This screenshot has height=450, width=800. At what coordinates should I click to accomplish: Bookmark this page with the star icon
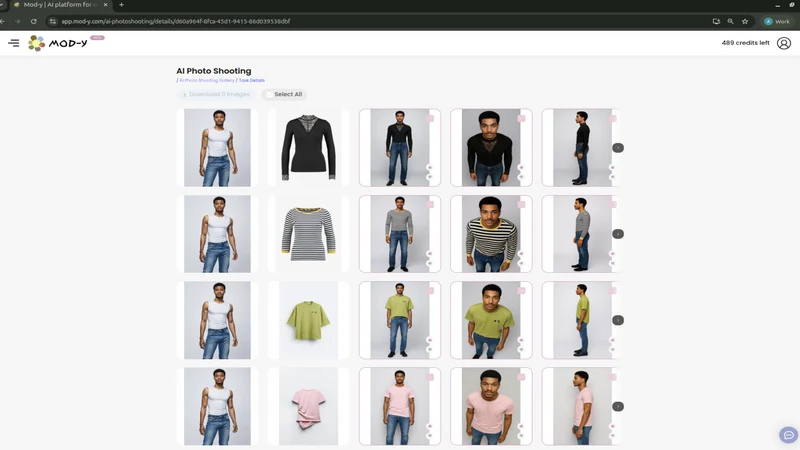[745, 21]
